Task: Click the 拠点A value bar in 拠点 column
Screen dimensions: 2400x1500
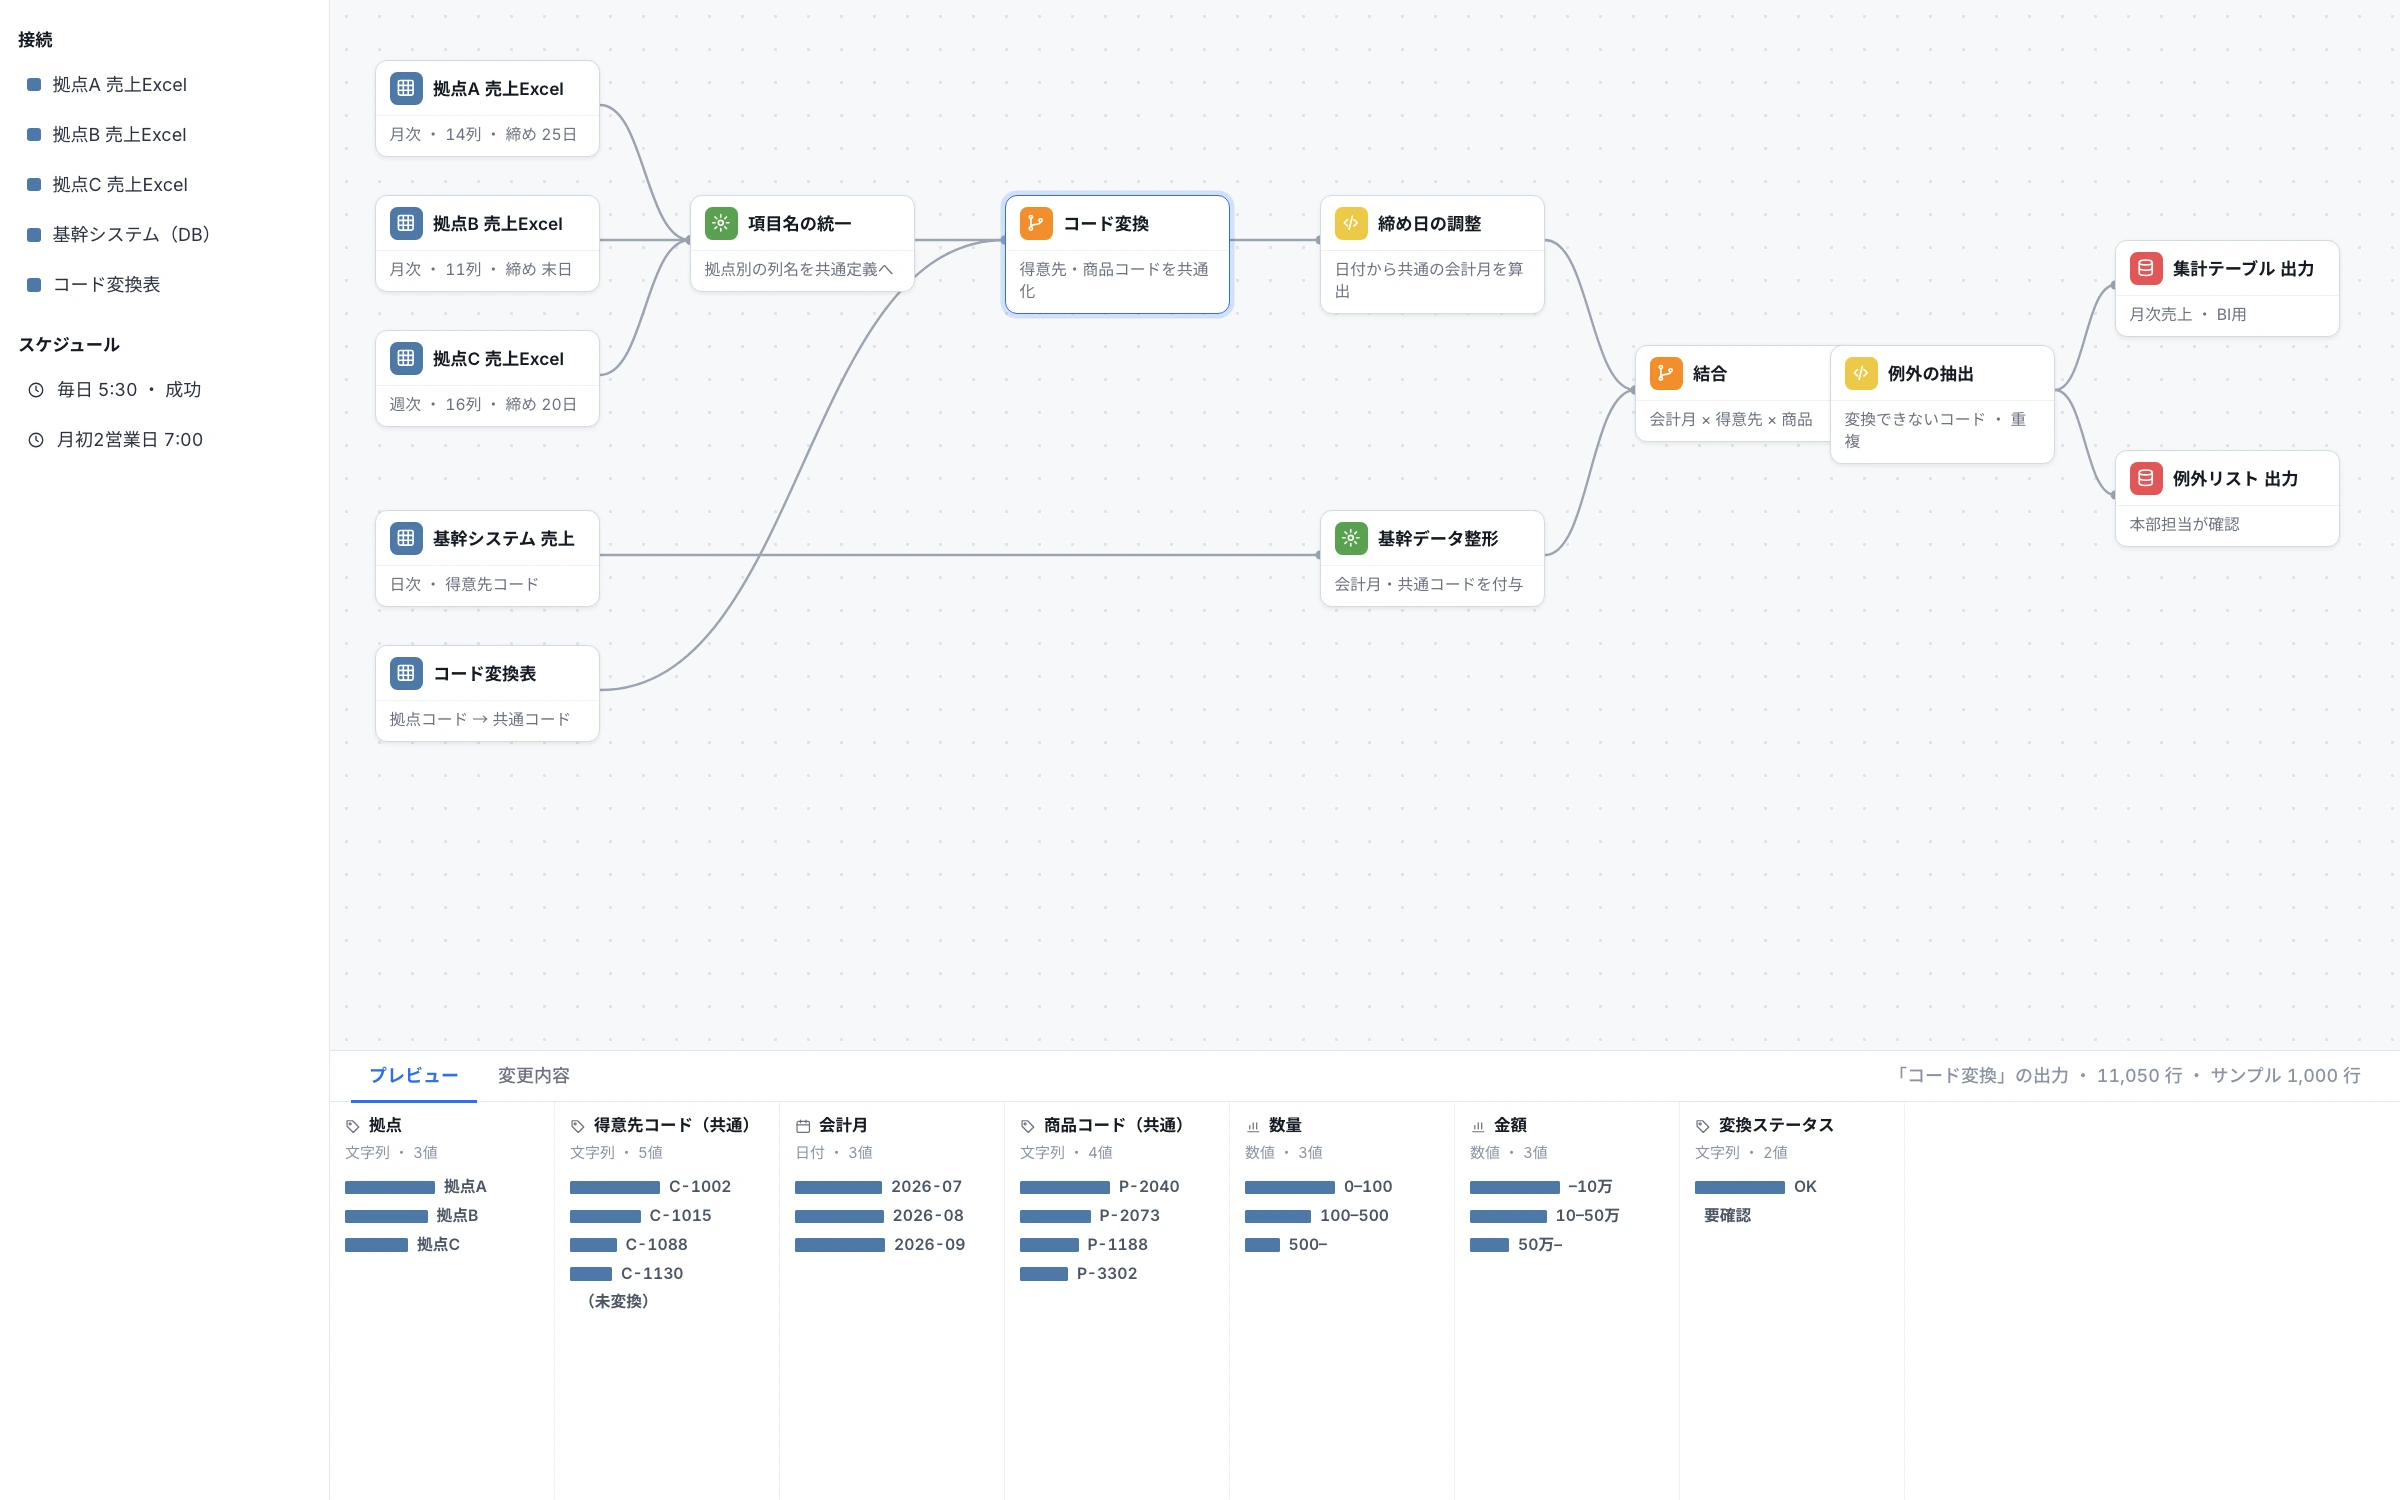Action: [390, 1187]
